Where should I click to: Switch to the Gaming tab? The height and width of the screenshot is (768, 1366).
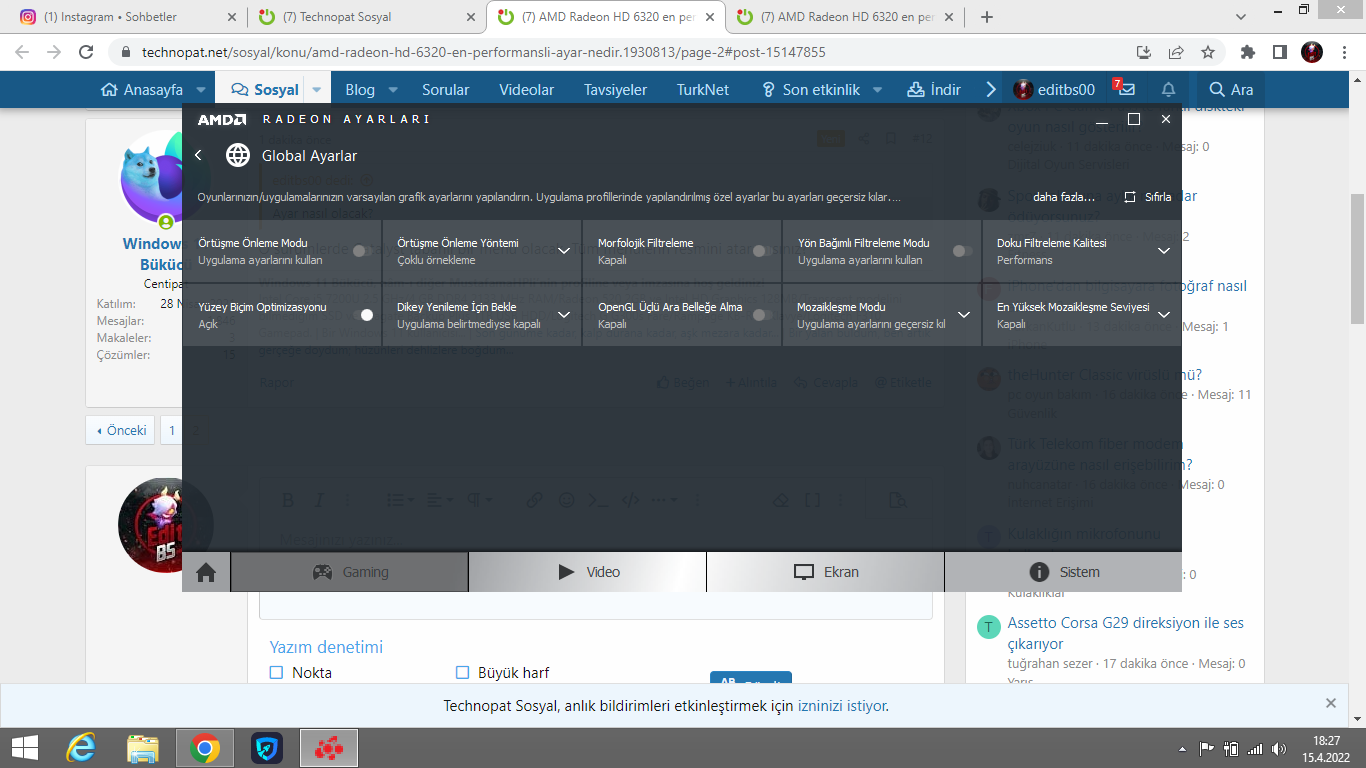point(349,572)
